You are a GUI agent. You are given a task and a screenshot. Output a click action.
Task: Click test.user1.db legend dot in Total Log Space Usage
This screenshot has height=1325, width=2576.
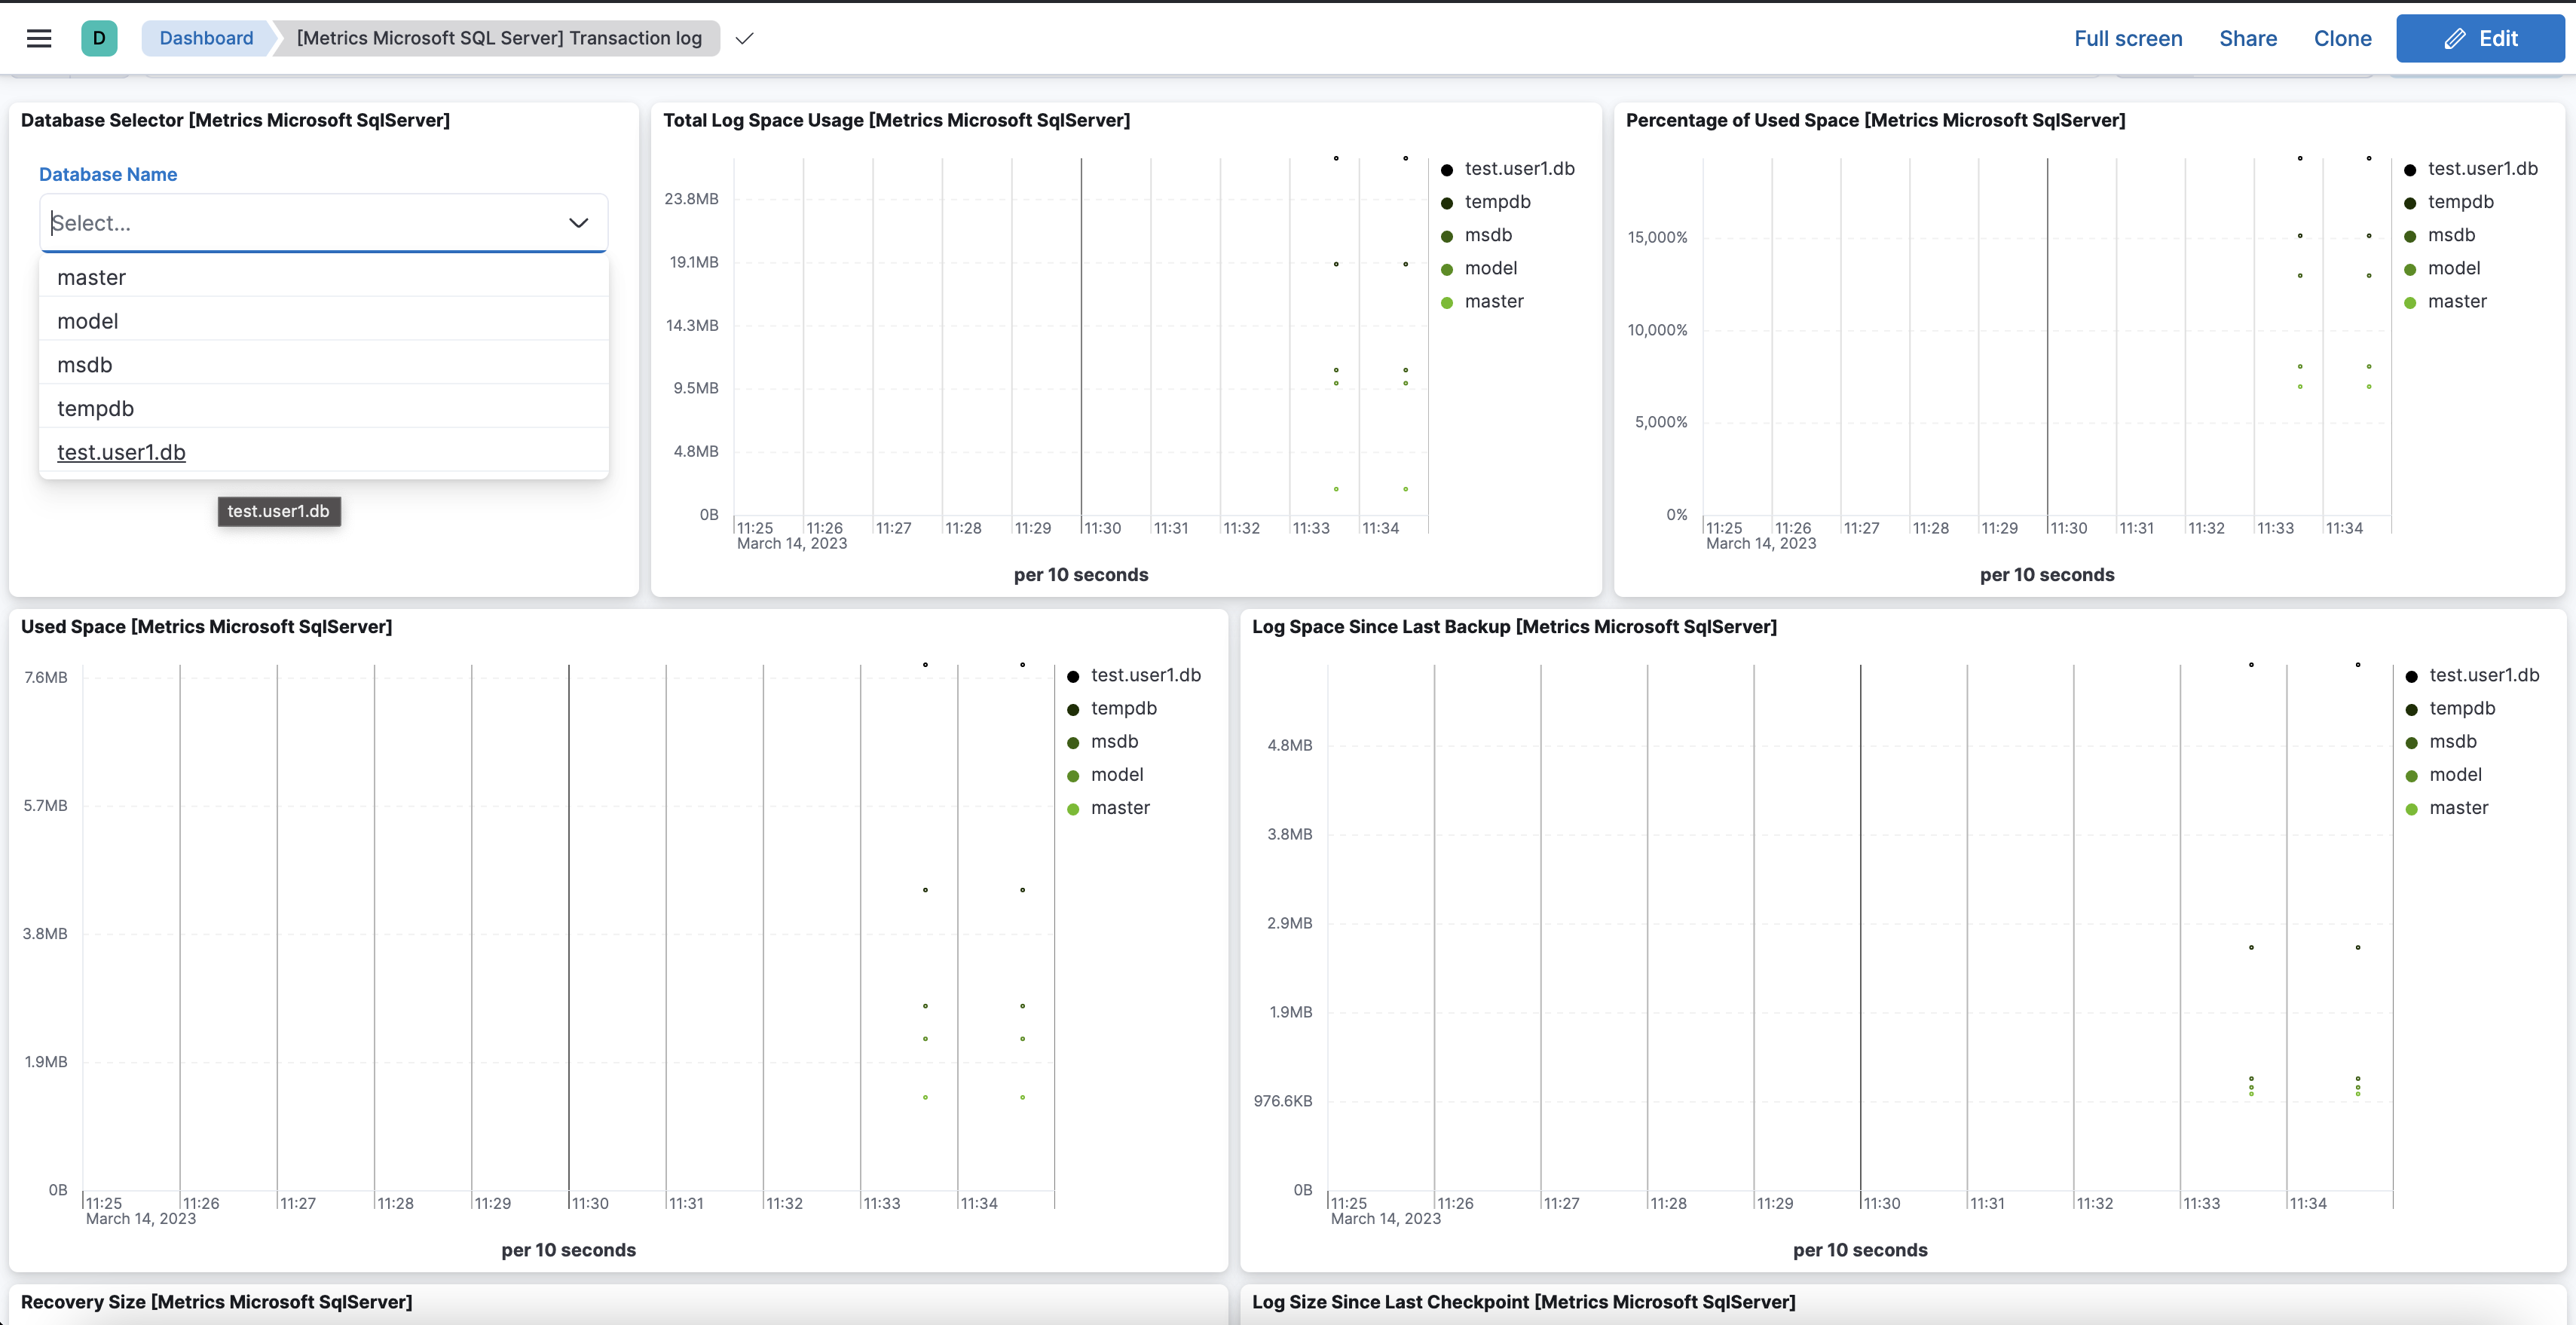(1447, 170)
